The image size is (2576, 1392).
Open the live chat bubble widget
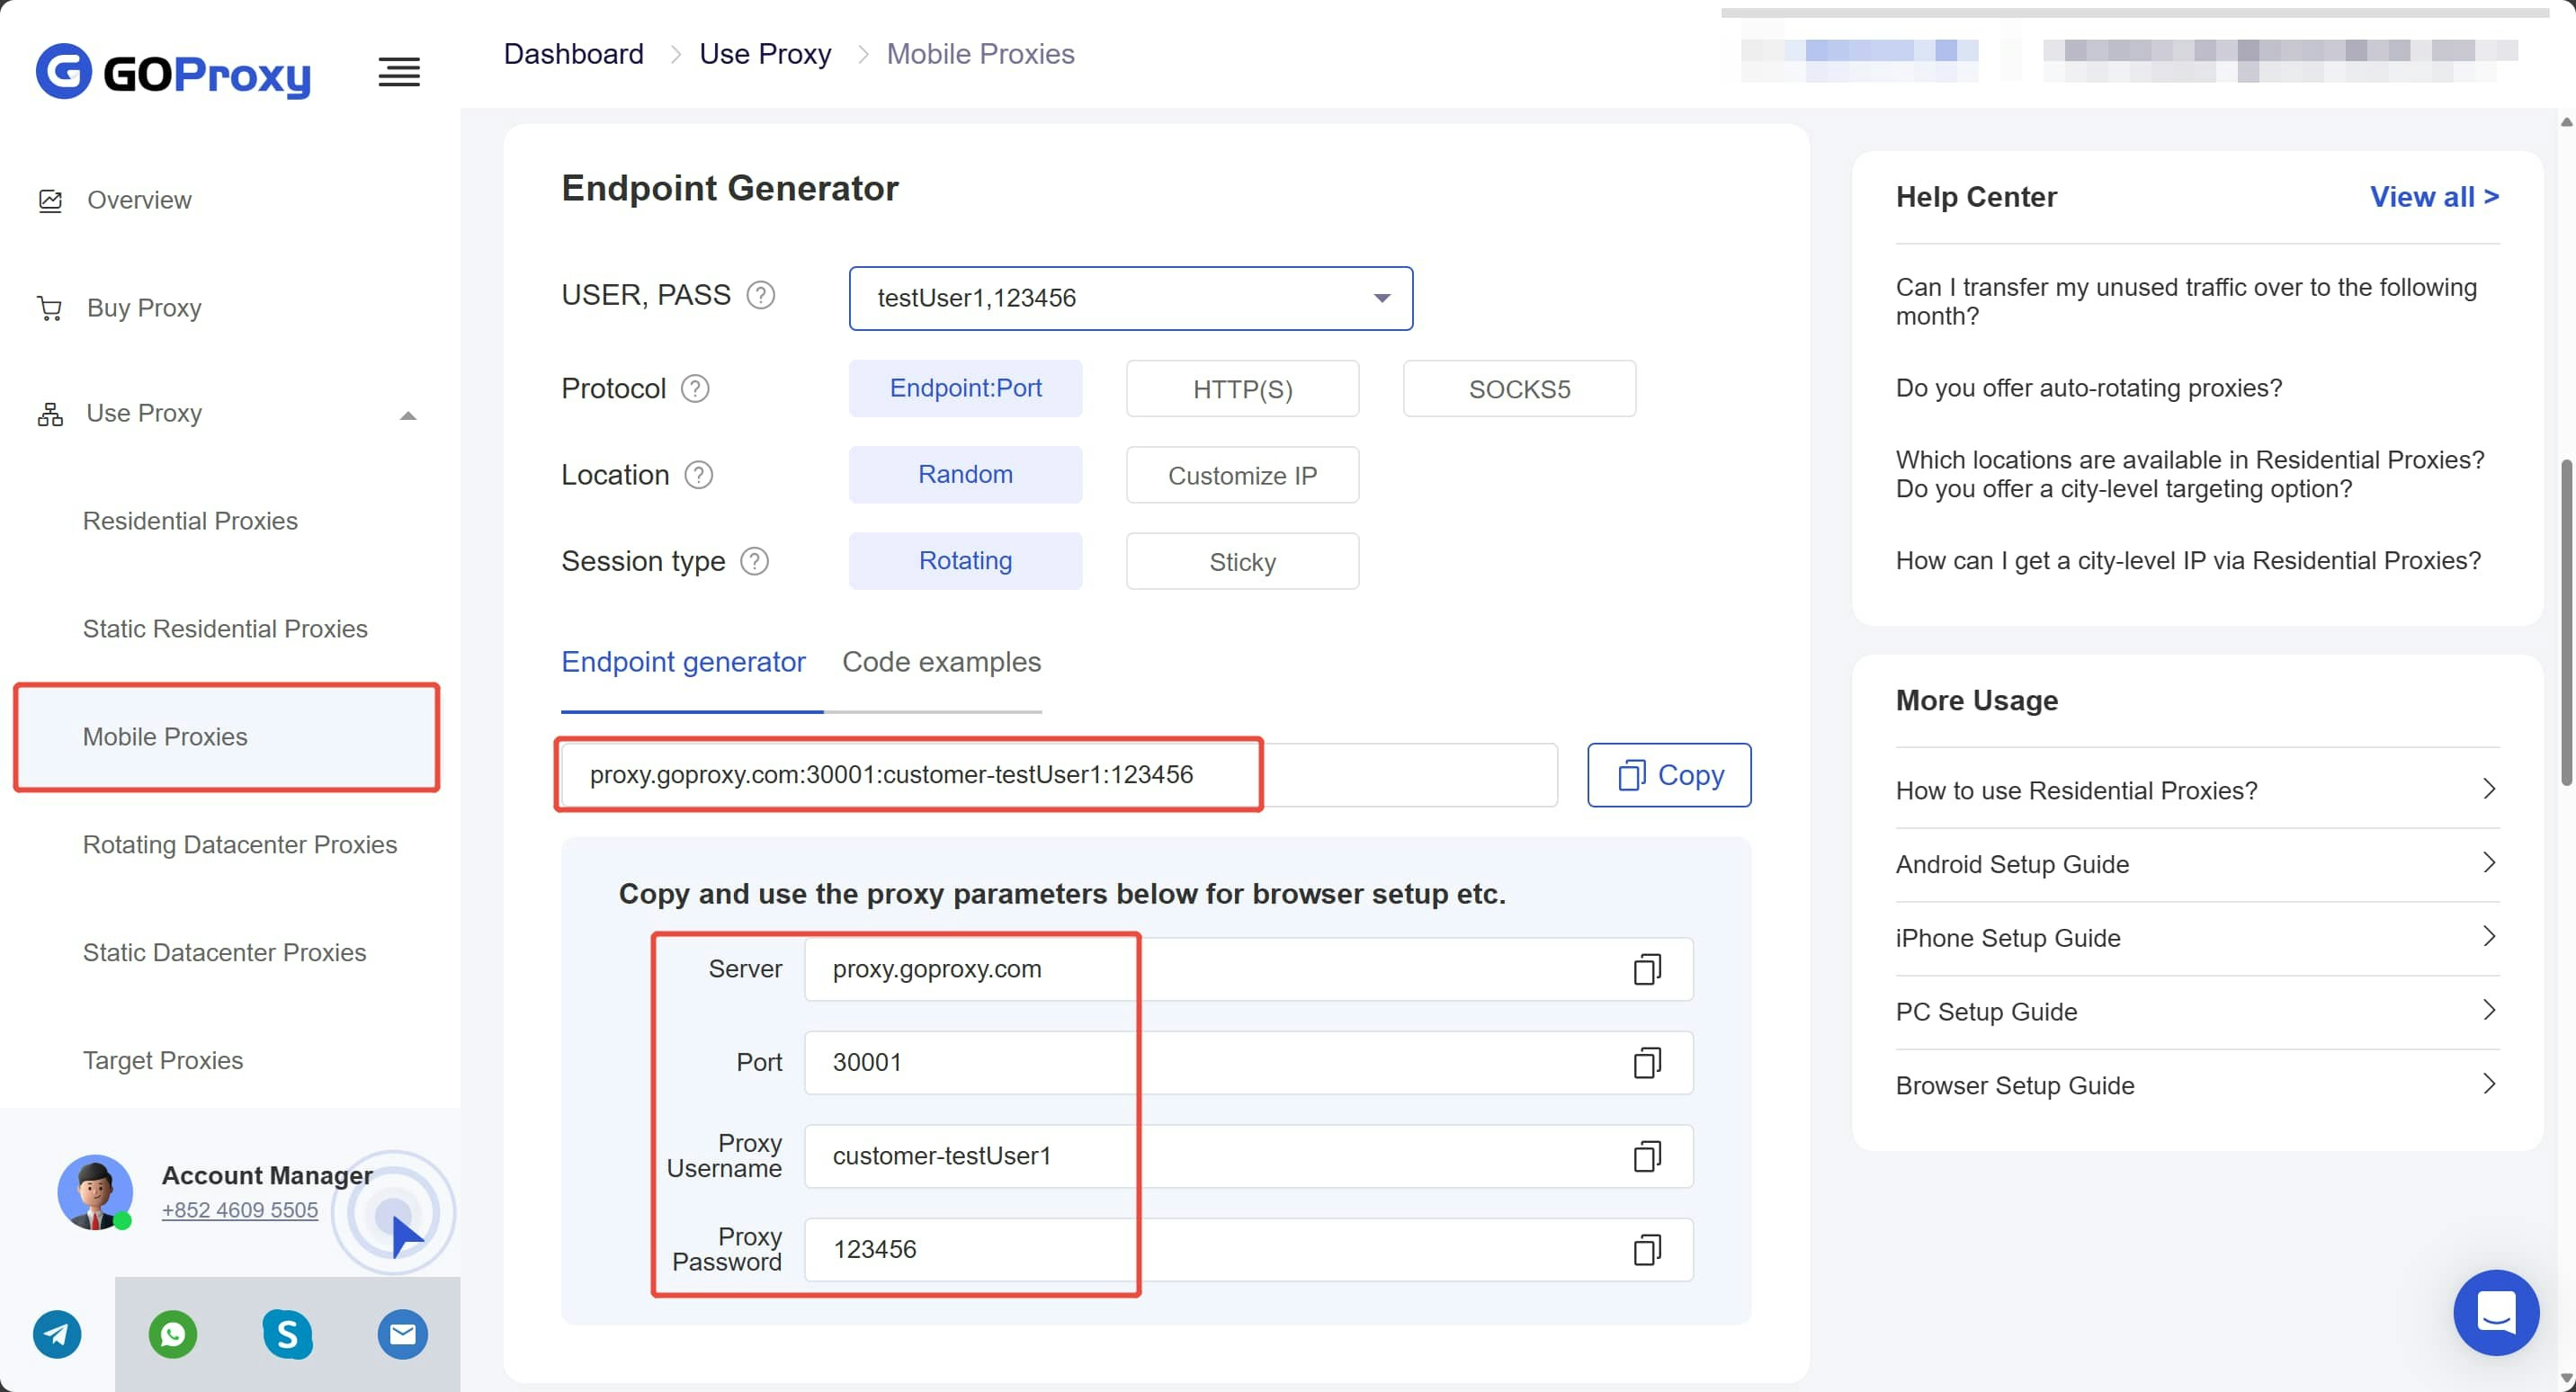2495,1312
